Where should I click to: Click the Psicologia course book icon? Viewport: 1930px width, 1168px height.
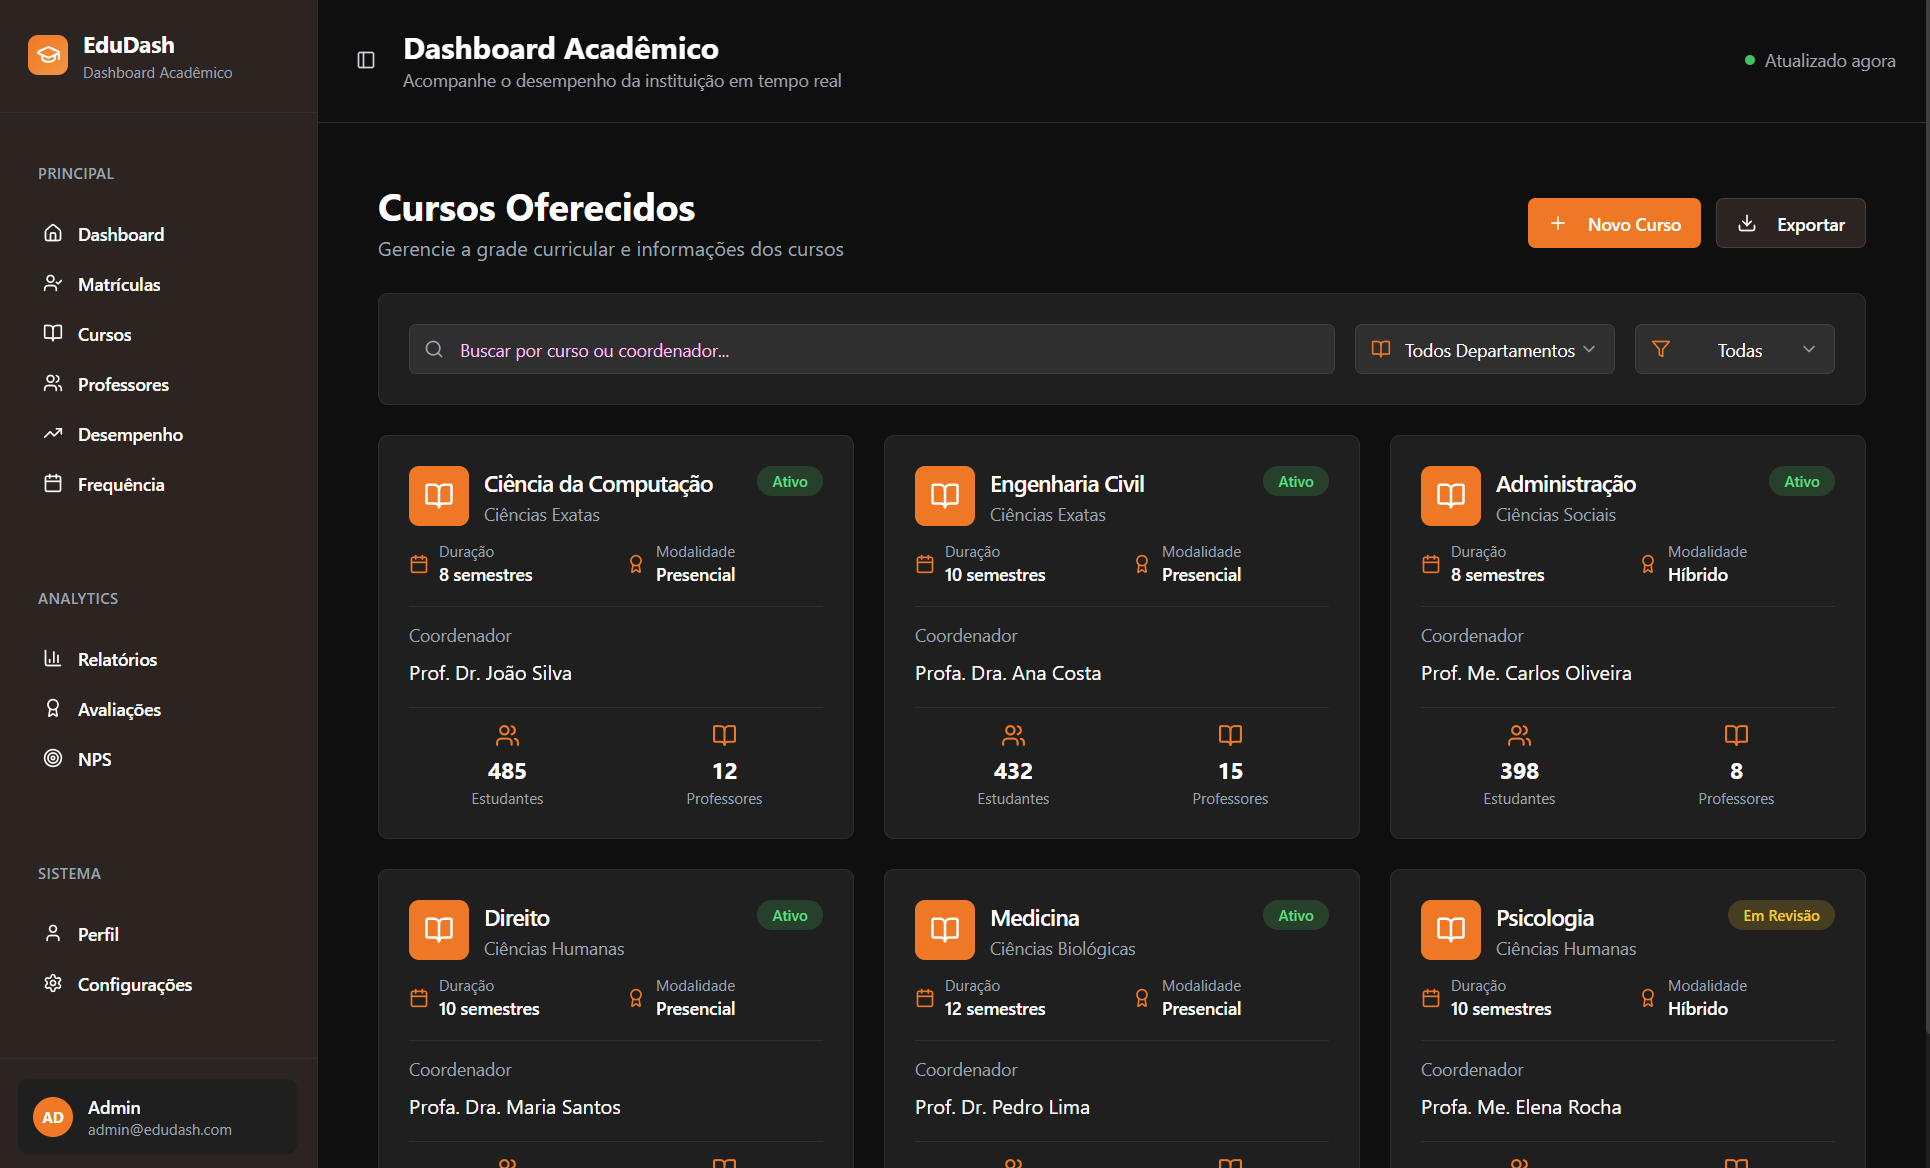coord(1450,930)
